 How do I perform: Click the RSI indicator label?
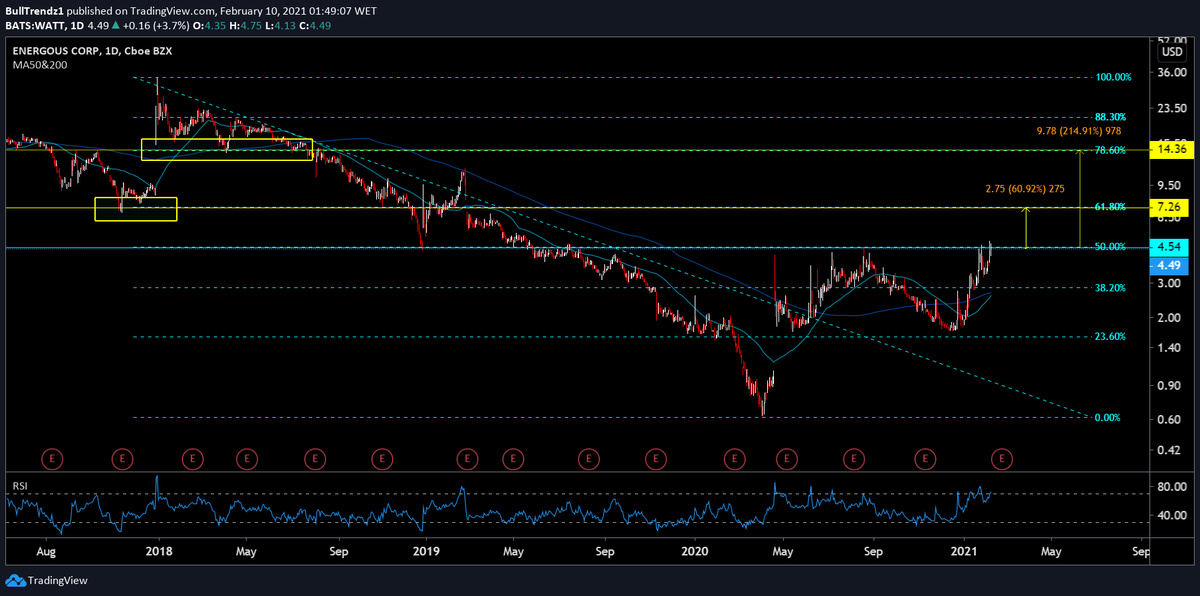pyautogui.click(x=20, y=486)
